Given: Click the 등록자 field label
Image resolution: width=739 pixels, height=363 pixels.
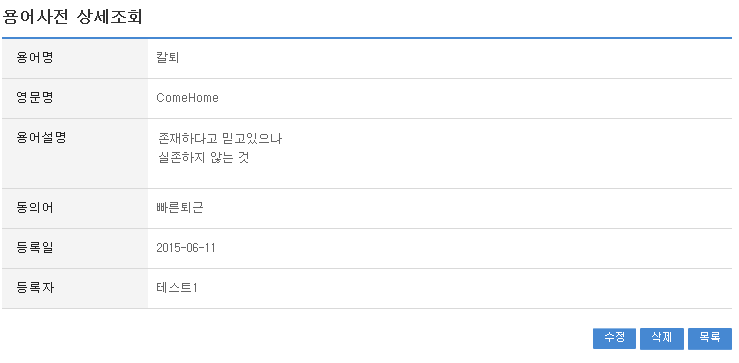Looking at the screenshot, I should pyautogui.click(x=35, y=288).
